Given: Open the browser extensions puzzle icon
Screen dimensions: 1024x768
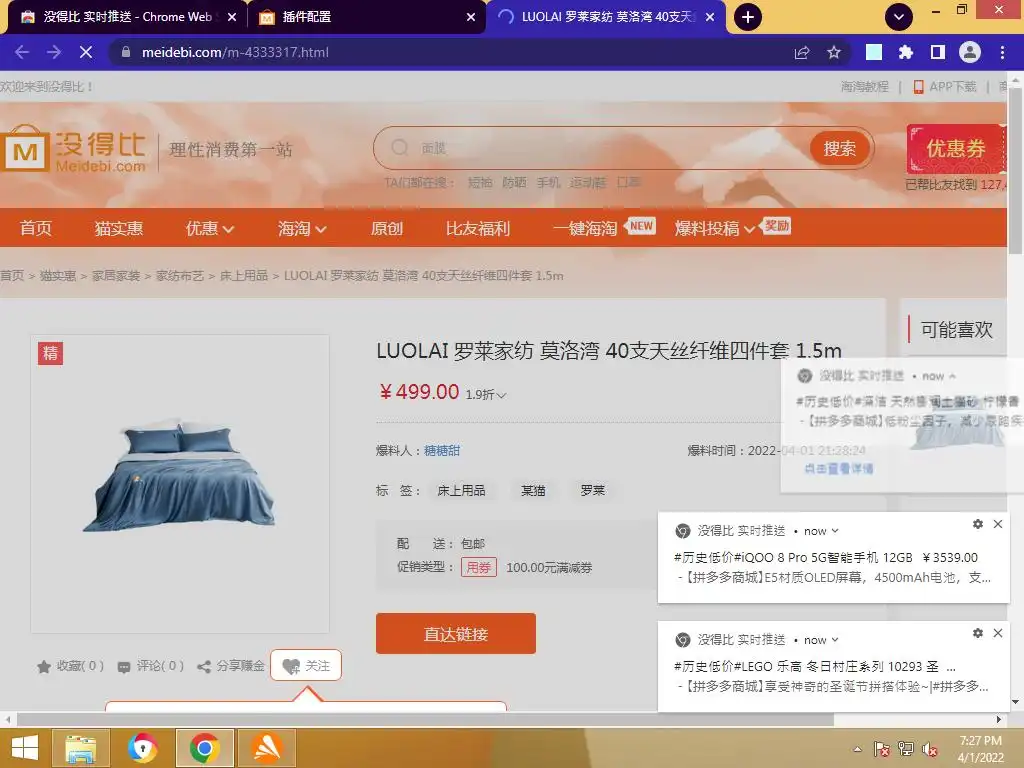Looking at the screenshot, I should (x=906, y=52).
